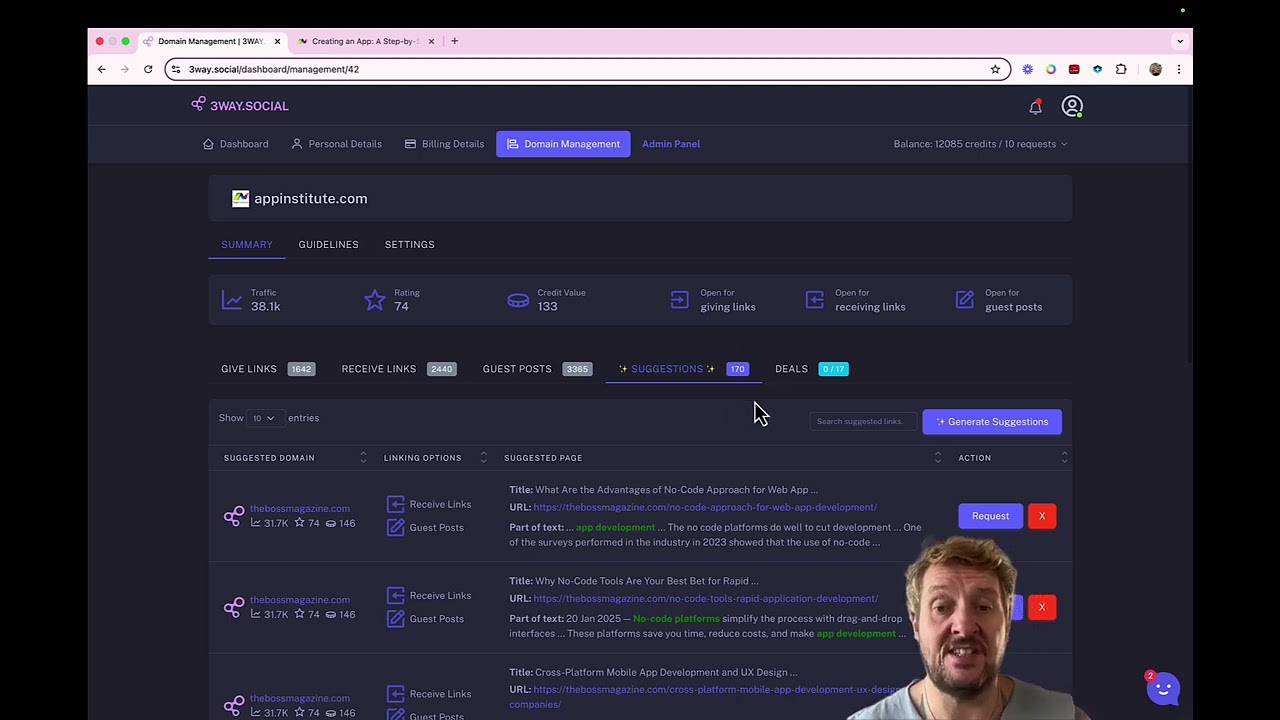This screenshot has width=1280, height=720.
Task: Open the notifications bell
Action: [x=1035, y=106]
